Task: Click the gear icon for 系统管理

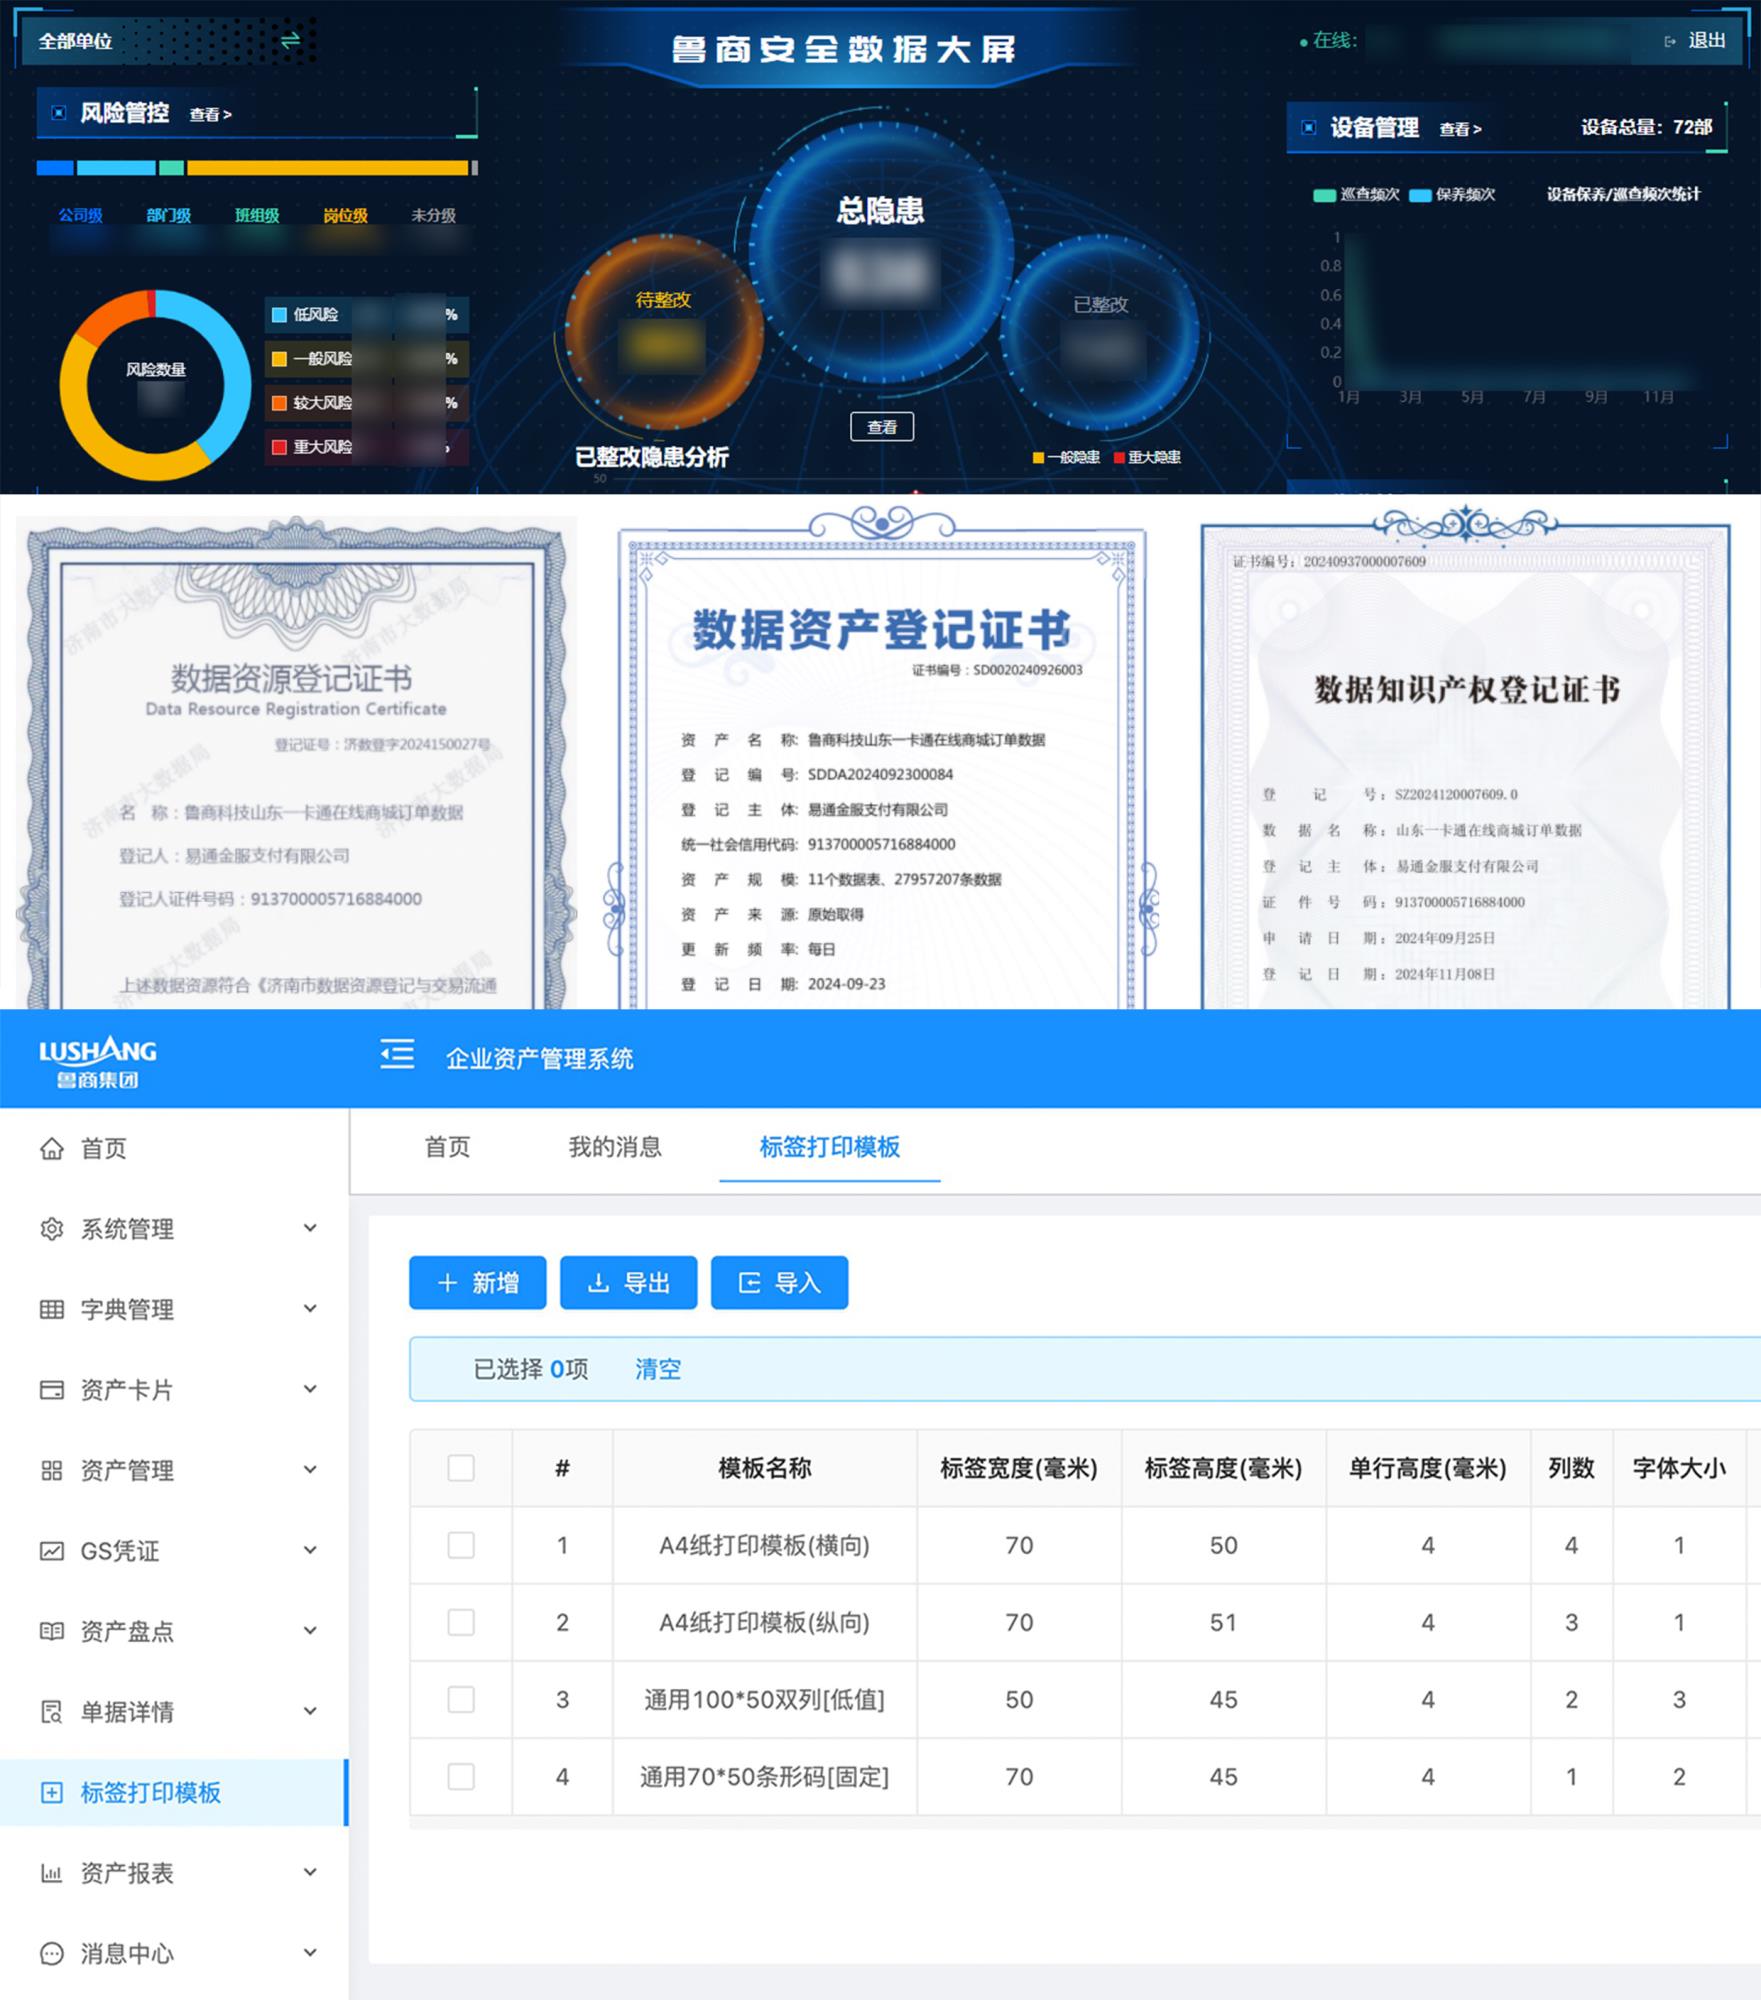Action: tap(52, 1229)
